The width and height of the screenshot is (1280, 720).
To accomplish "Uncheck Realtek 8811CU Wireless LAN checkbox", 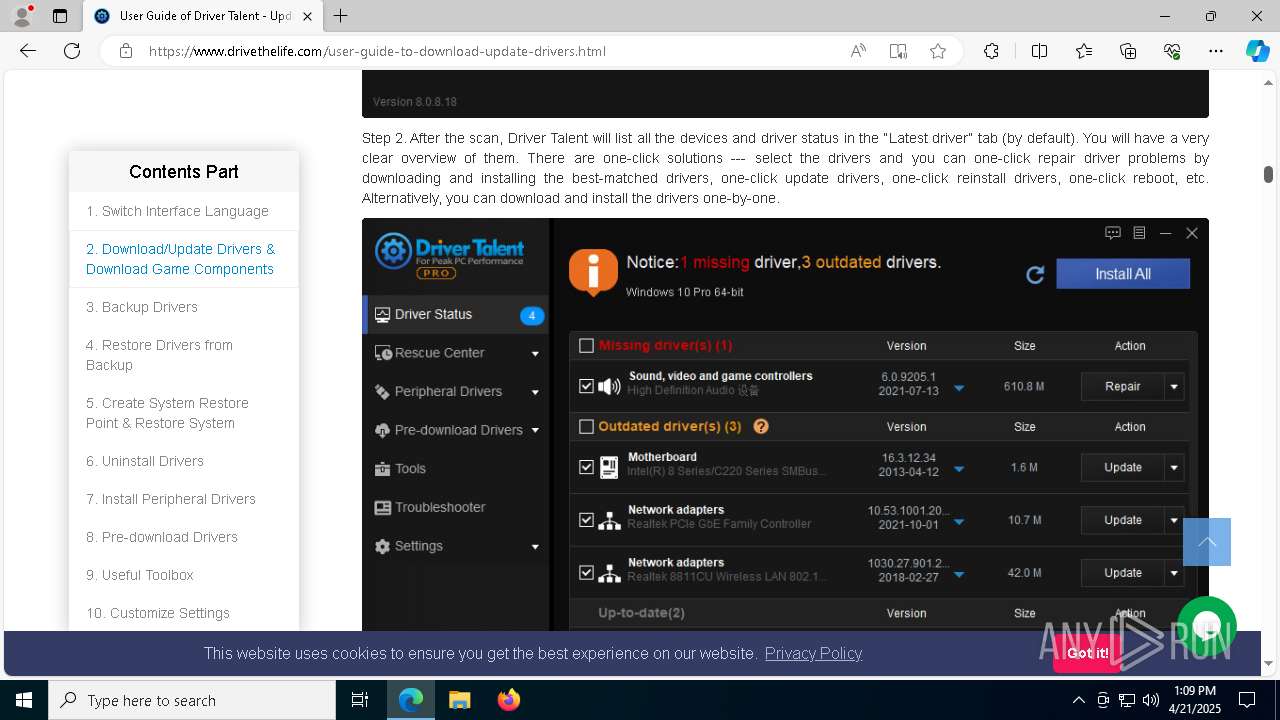I will (587, 573).
